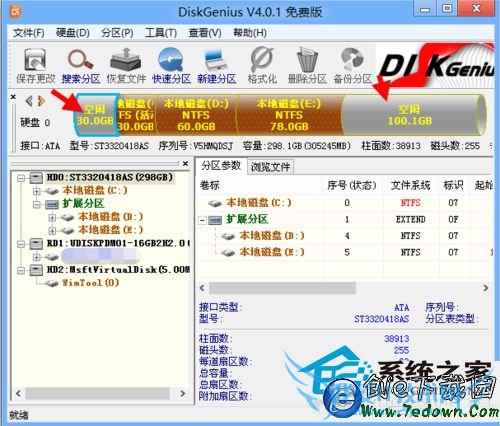500x426 pixels.
Task: Select the 本地磁盘 (E:) table row
Action: click(345, 252)
